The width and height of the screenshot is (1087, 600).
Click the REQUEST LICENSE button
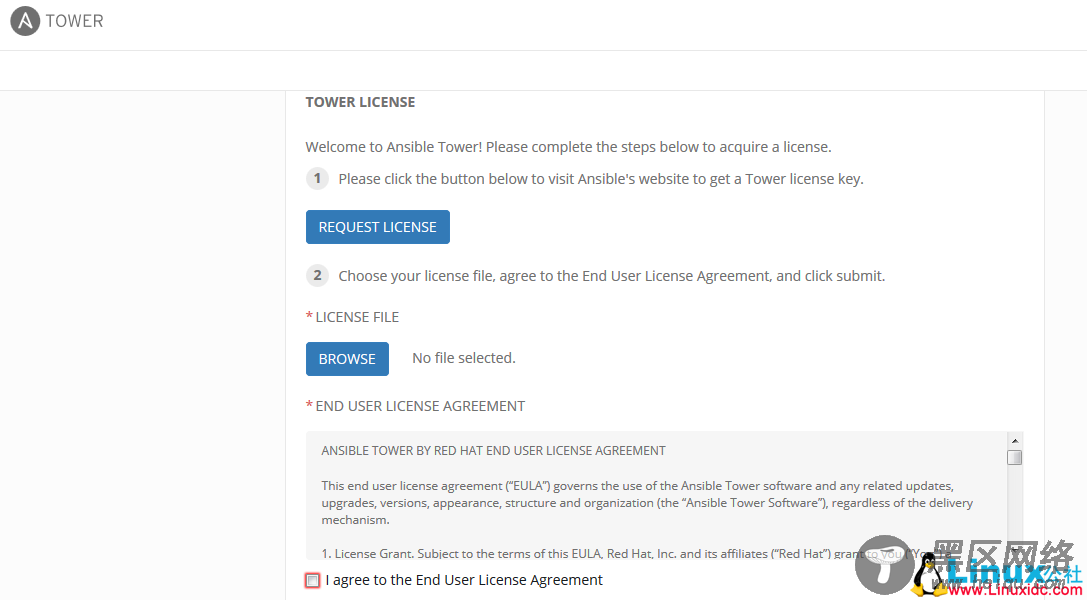click(x=378, y=227)
